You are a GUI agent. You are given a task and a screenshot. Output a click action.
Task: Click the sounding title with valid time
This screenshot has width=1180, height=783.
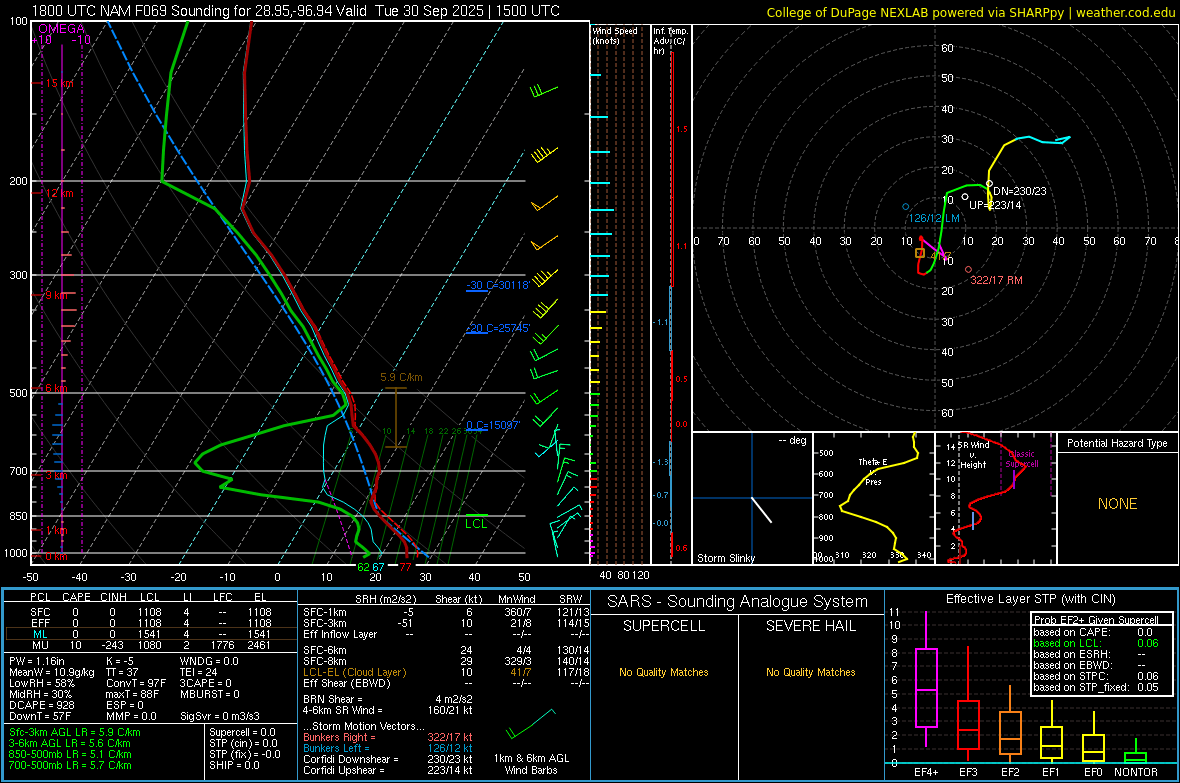pos(296,11)
